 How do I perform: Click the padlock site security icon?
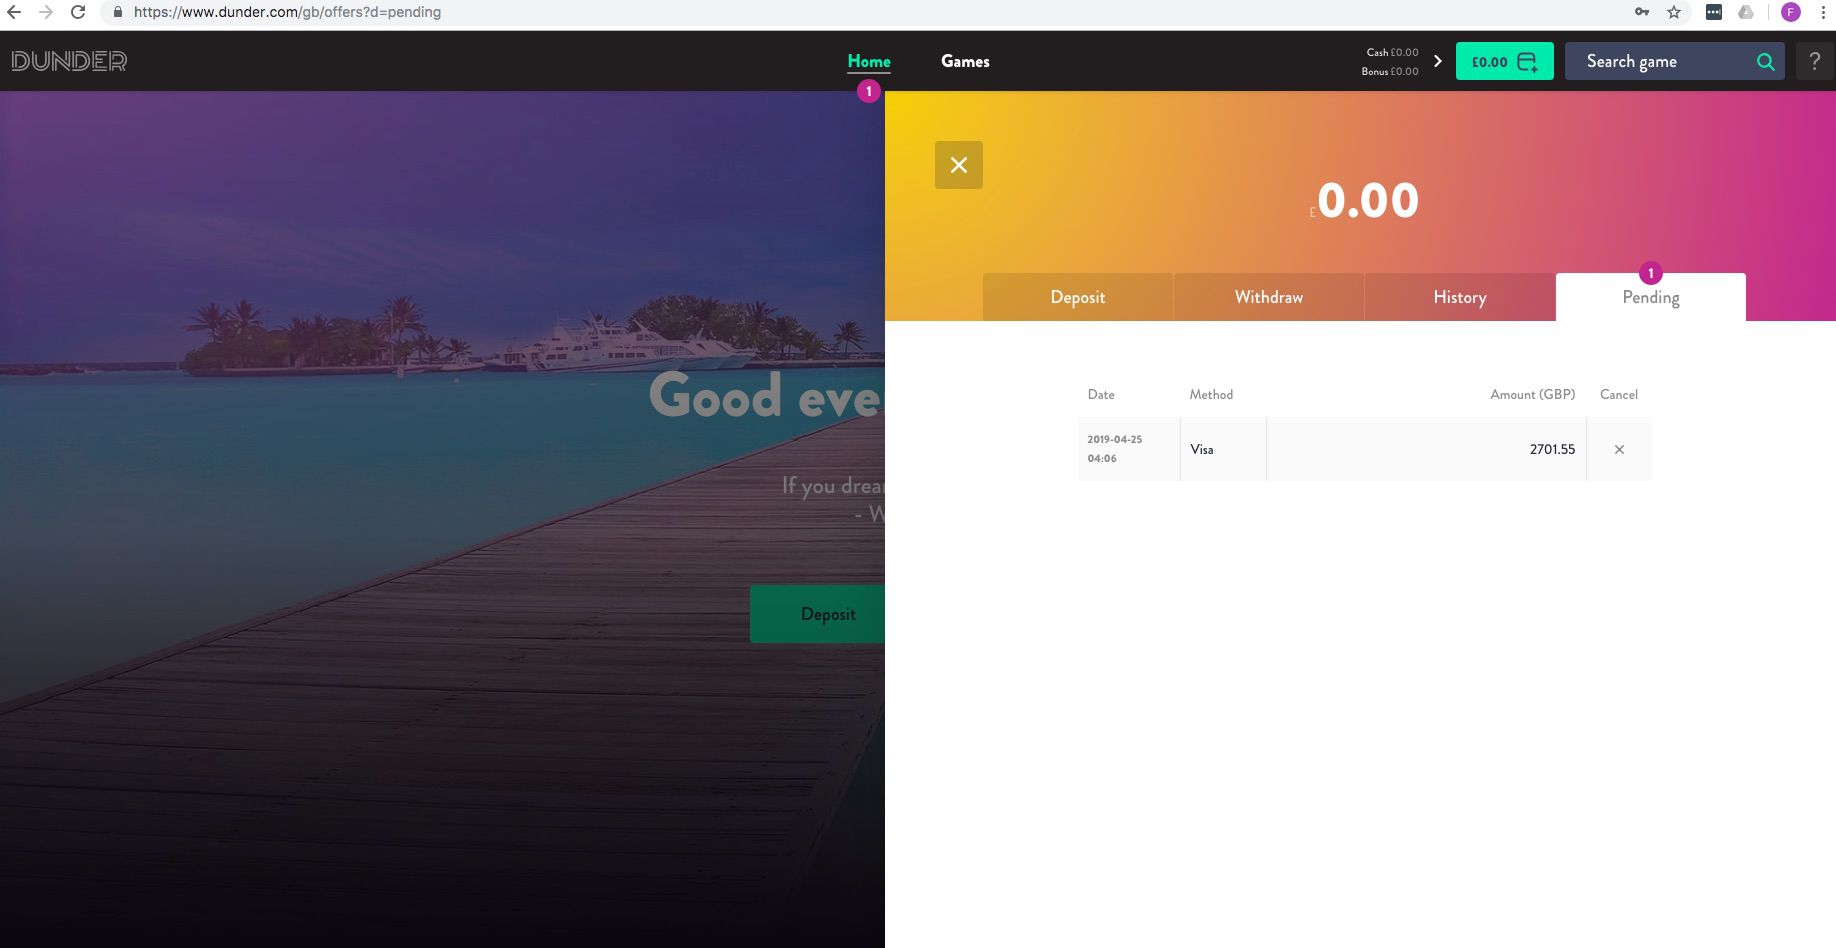coord(117,12)
